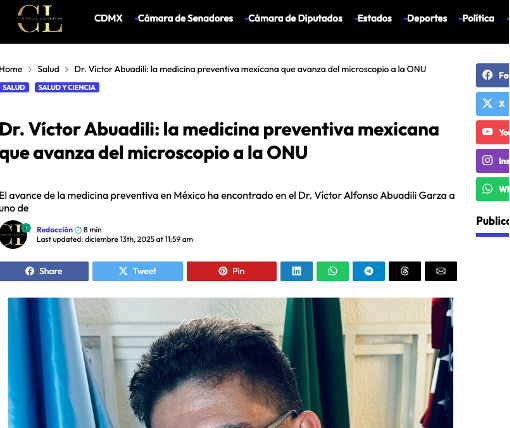Share article via WhatsApp icon button
This screenshot has height=428, width=510.
(332, 271)
